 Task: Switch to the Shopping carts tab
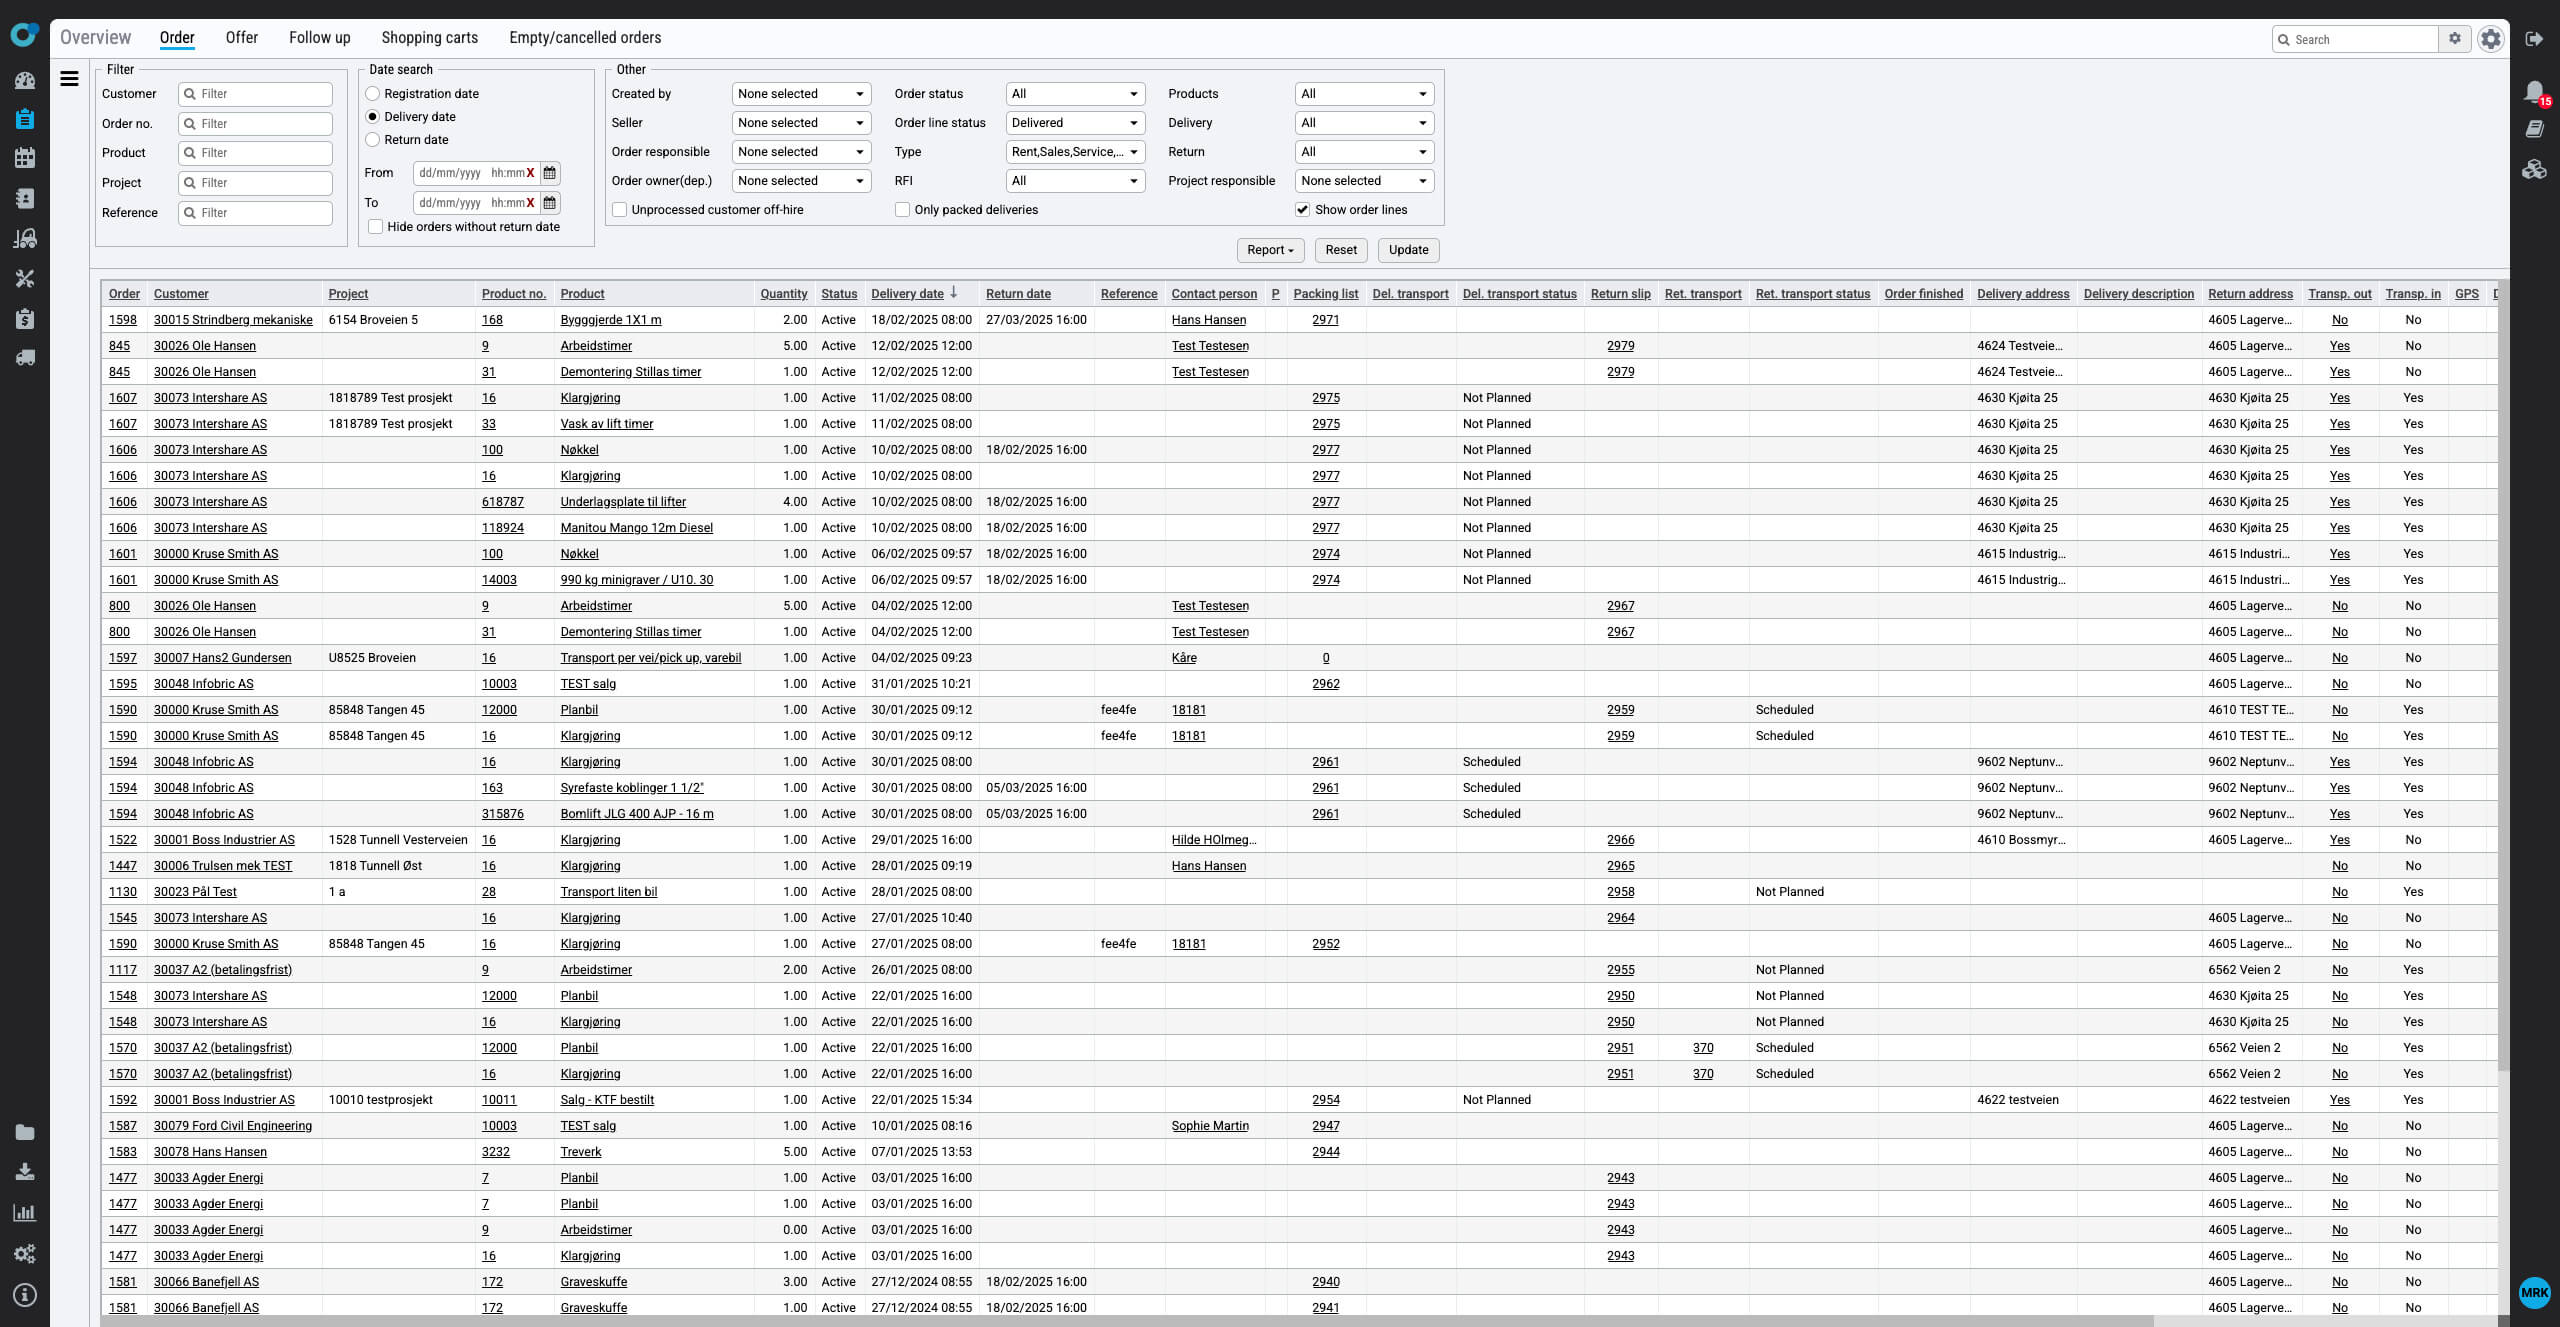click(430, 38)
